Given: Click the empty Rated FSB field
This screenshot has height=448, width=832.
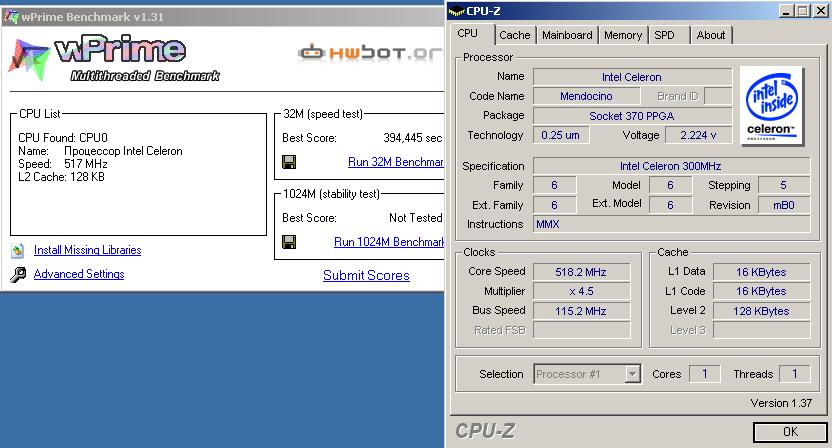Looking at the screenshot, I should (581, 330).
